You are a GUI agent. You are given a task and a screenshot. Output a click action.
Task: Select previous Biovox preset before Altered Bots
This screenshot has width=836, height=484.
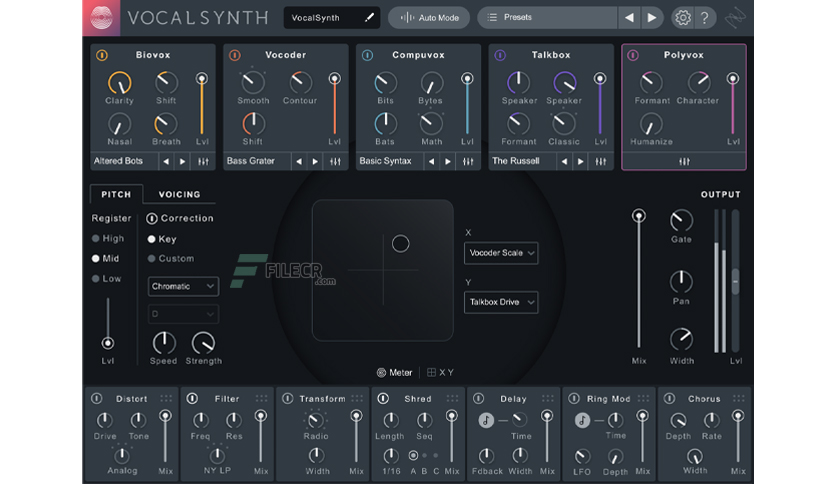point(166,161)
